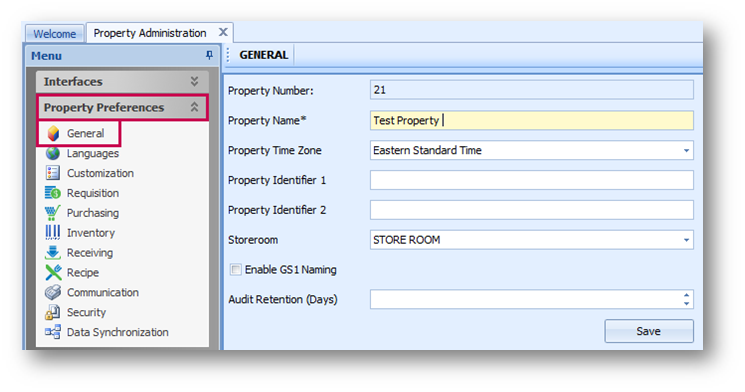The image size is (745, 392).
Task: Click the Menu panel title
Action: point(47,56)
